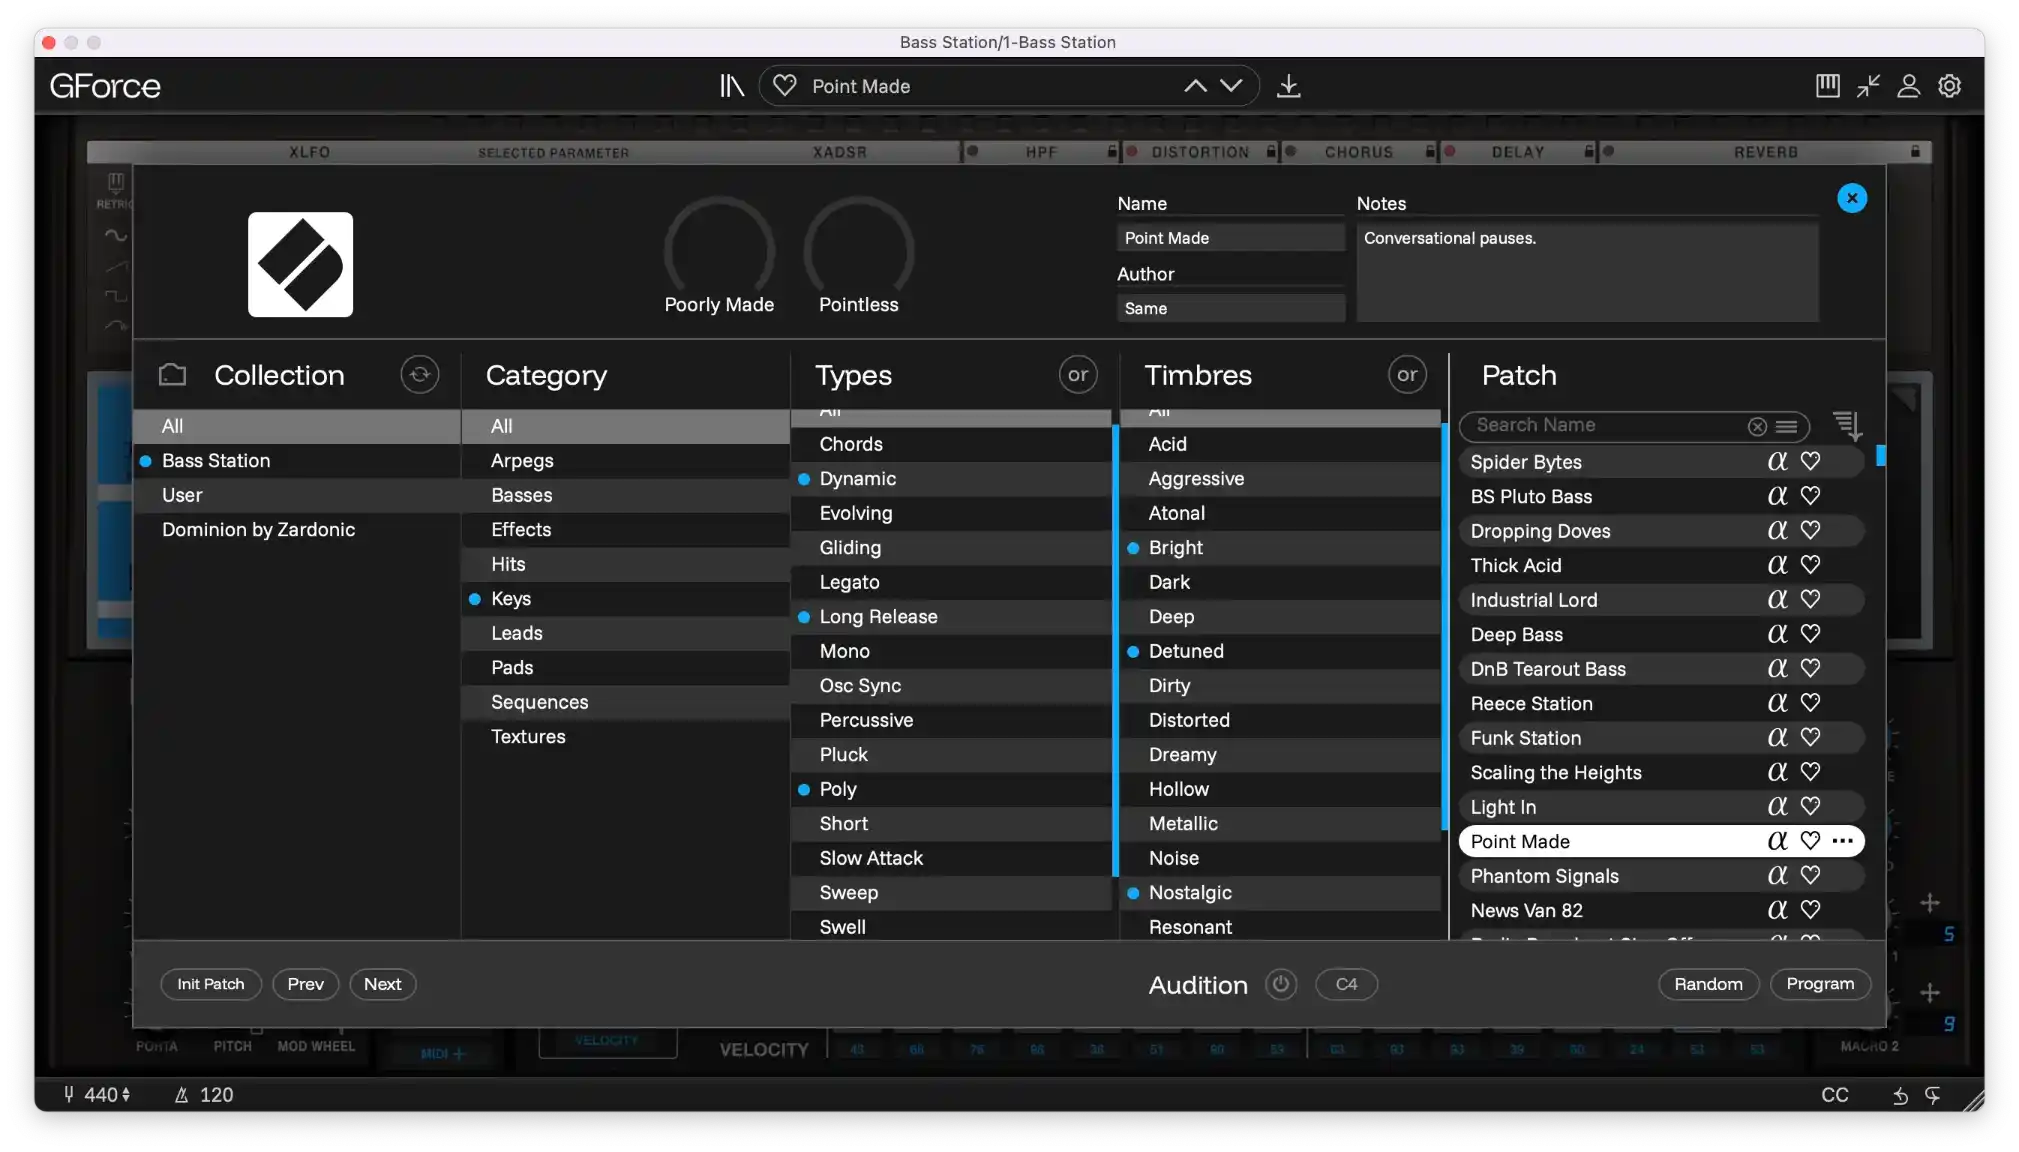Click the Random button

pos(1708,984)
